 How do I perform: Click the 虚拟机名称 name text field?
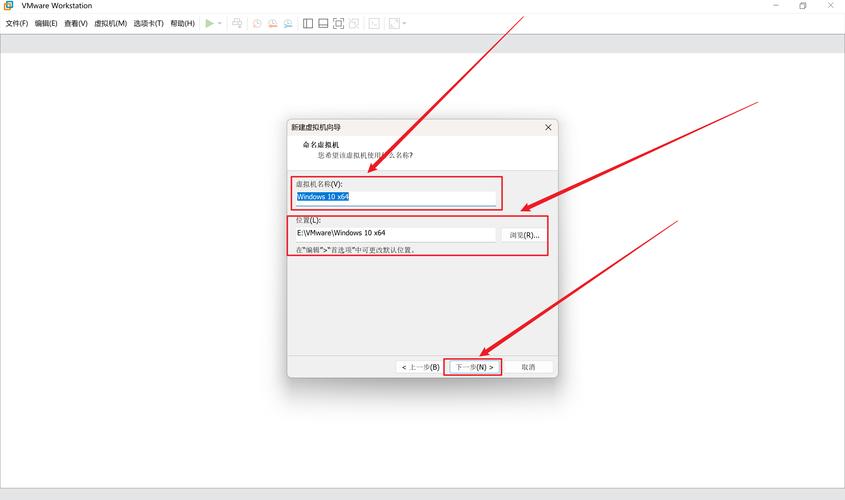[x=395, y=197]
